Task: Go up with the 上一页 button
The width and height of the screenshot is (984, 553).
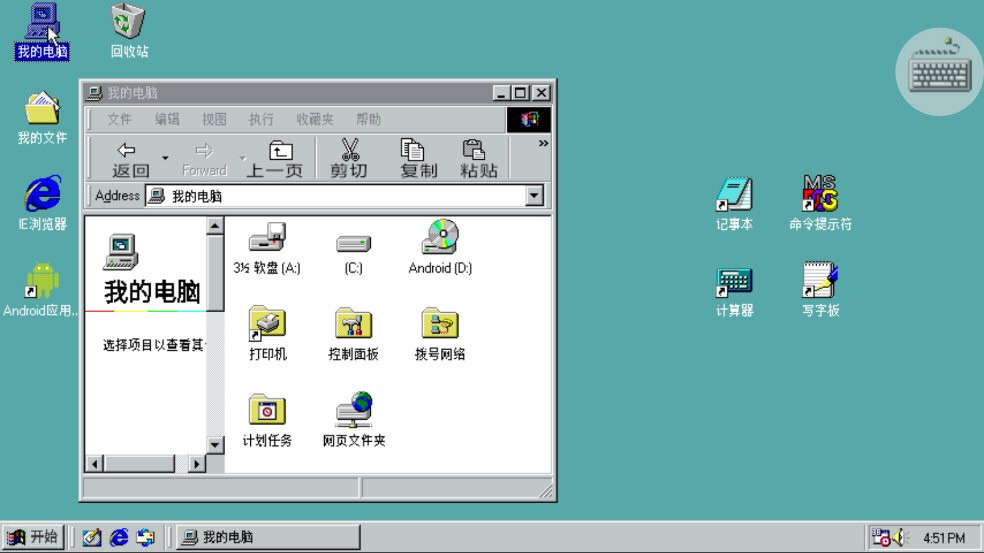Action: tap(275, 159)
